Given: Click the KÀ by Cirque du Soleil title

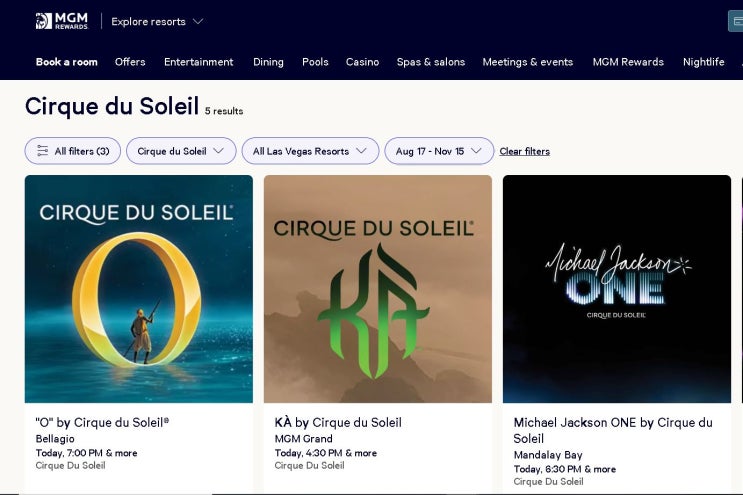Looking at the screenshot, I should (x=338, y=423).
